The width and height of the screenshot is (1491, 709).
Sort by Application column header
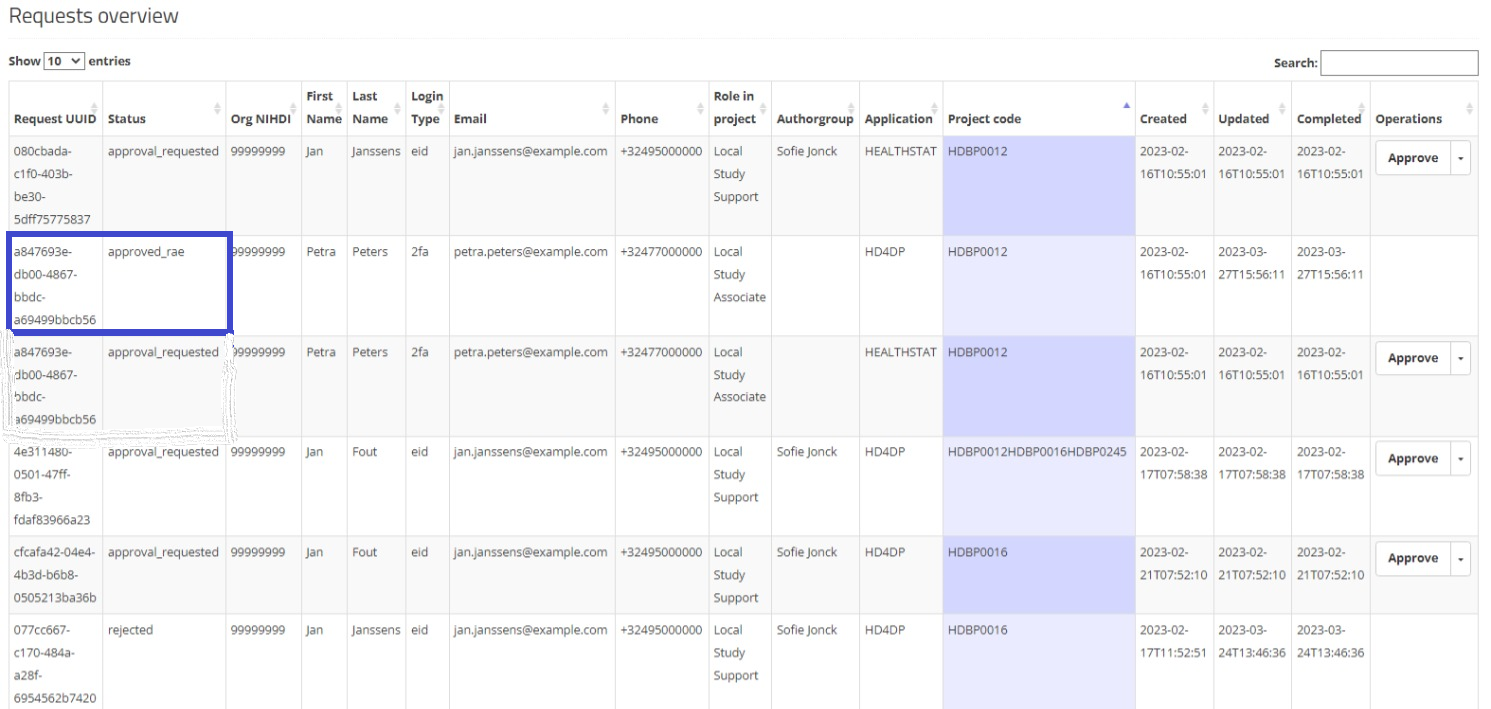click(900, 118)
